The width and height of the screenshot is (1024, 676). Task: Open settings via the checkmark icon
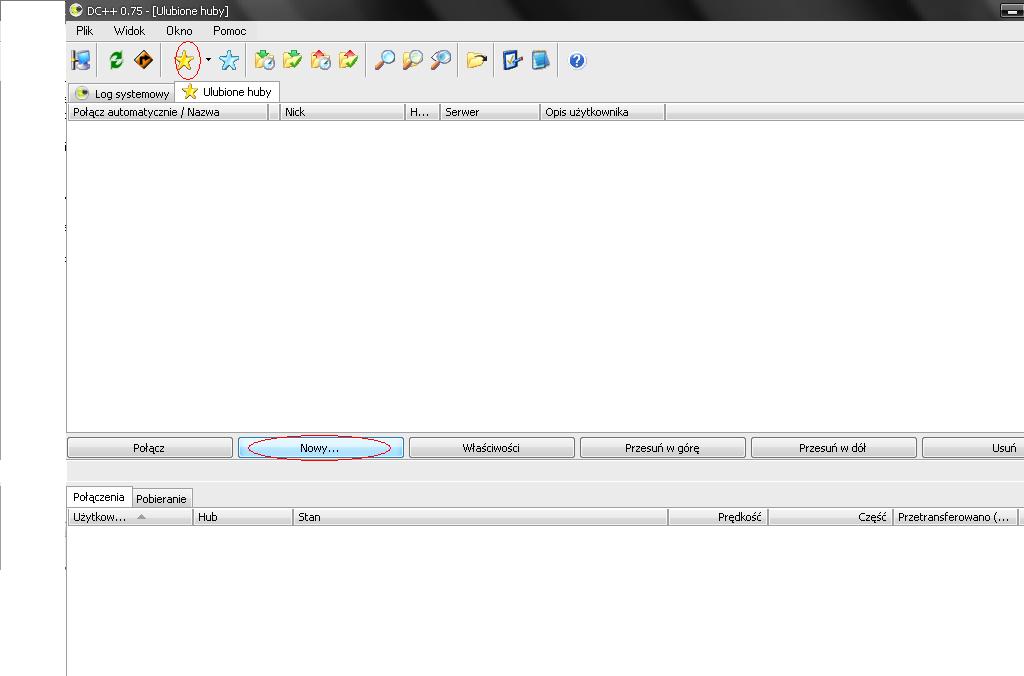click(513, 61)
